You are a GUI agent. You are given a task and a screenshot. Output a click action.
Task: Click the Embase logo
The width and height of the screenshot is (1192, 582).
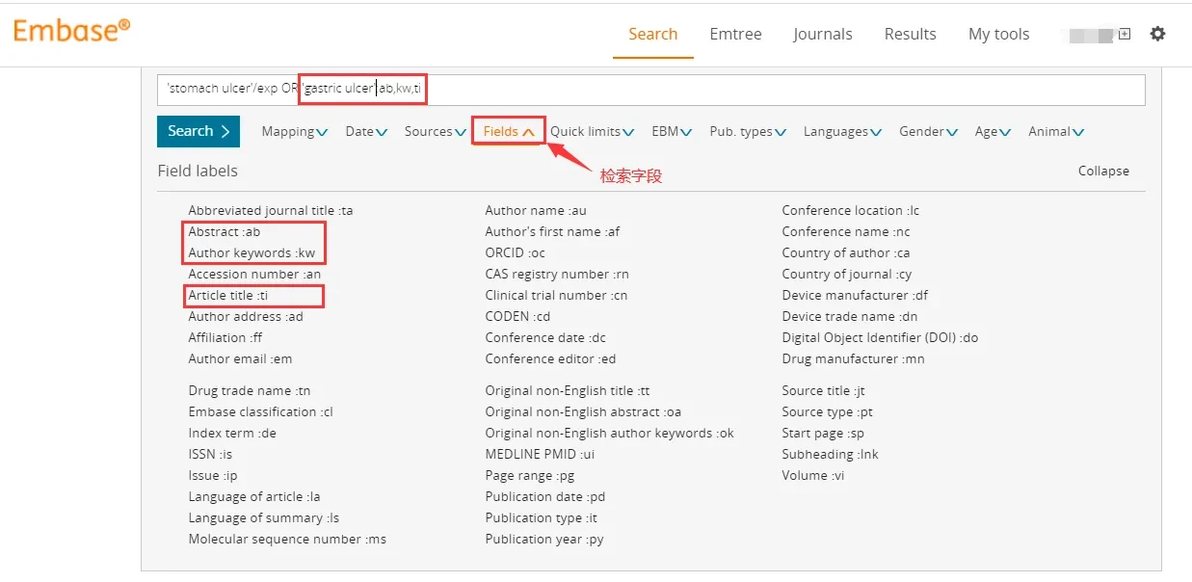[71, 30]
